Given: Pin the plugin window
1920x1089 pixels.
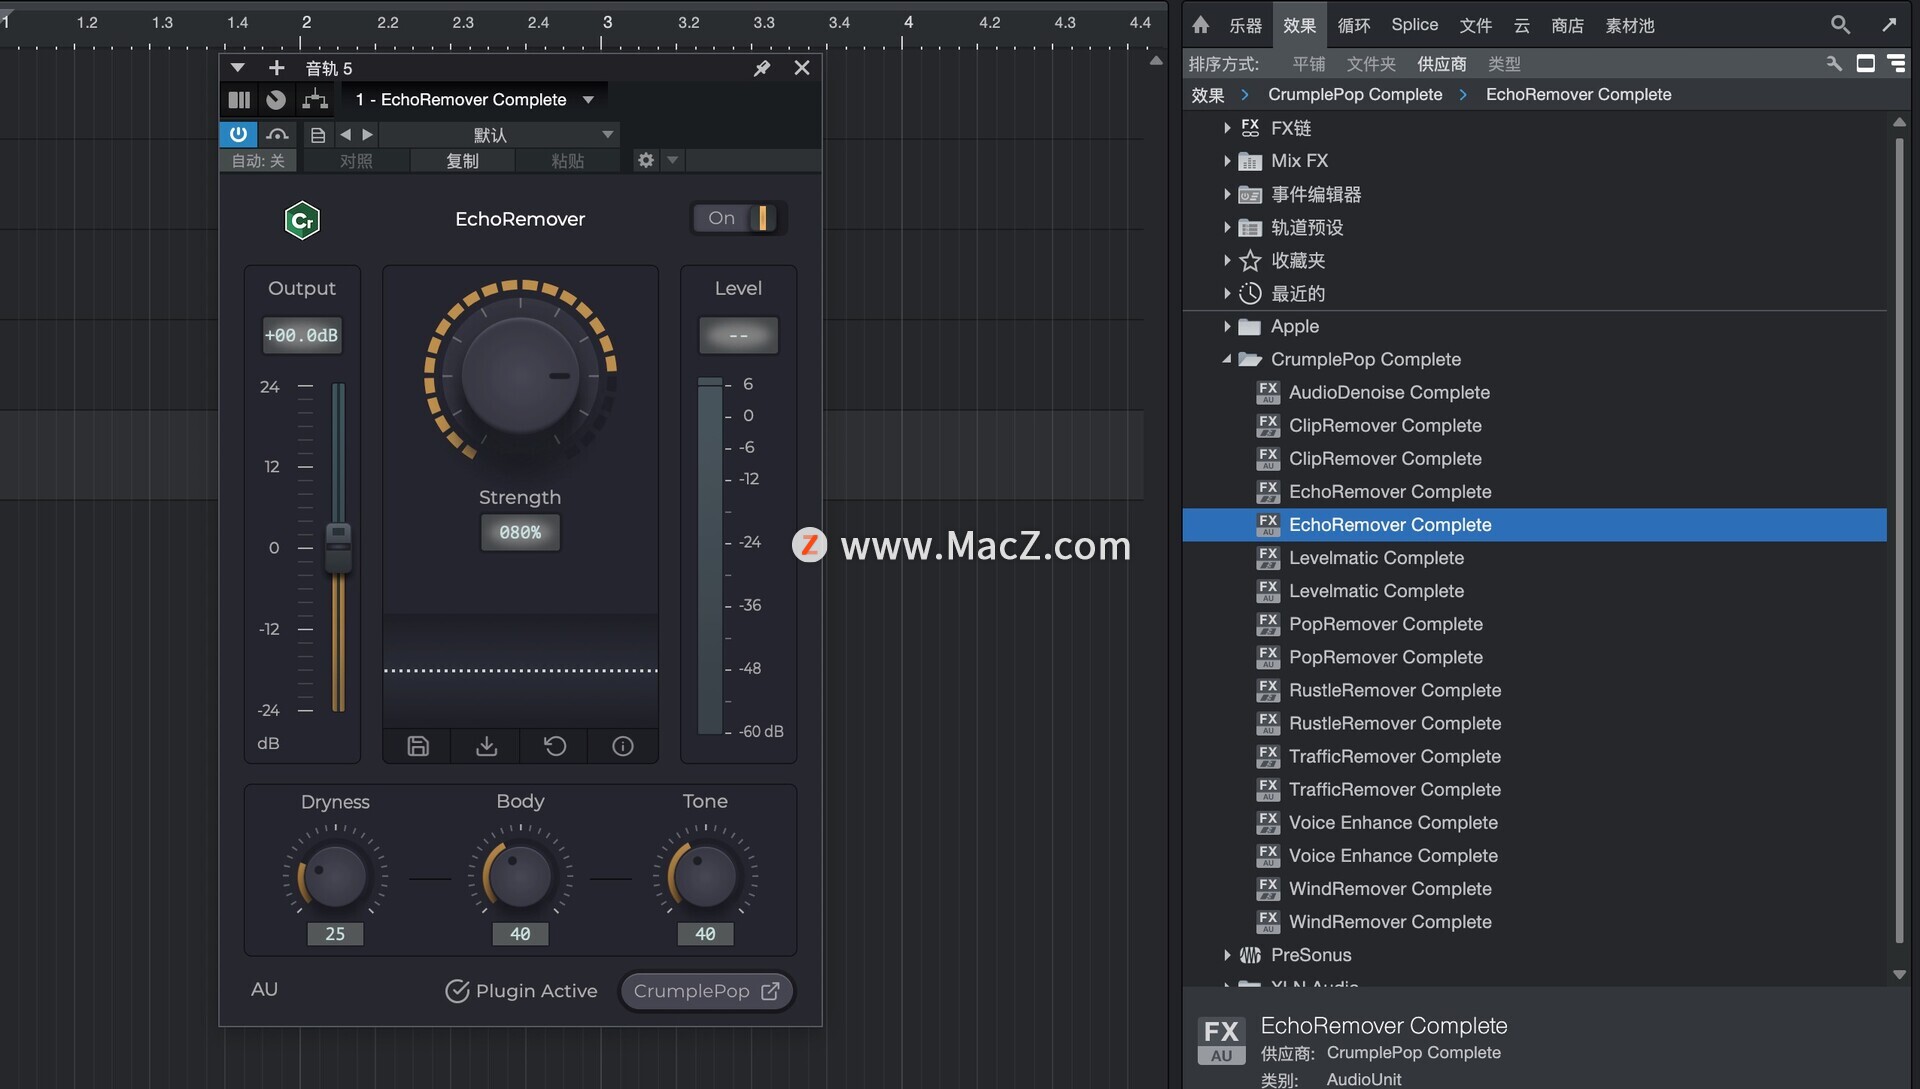Looking at the screenshot, I should (762, 68).
